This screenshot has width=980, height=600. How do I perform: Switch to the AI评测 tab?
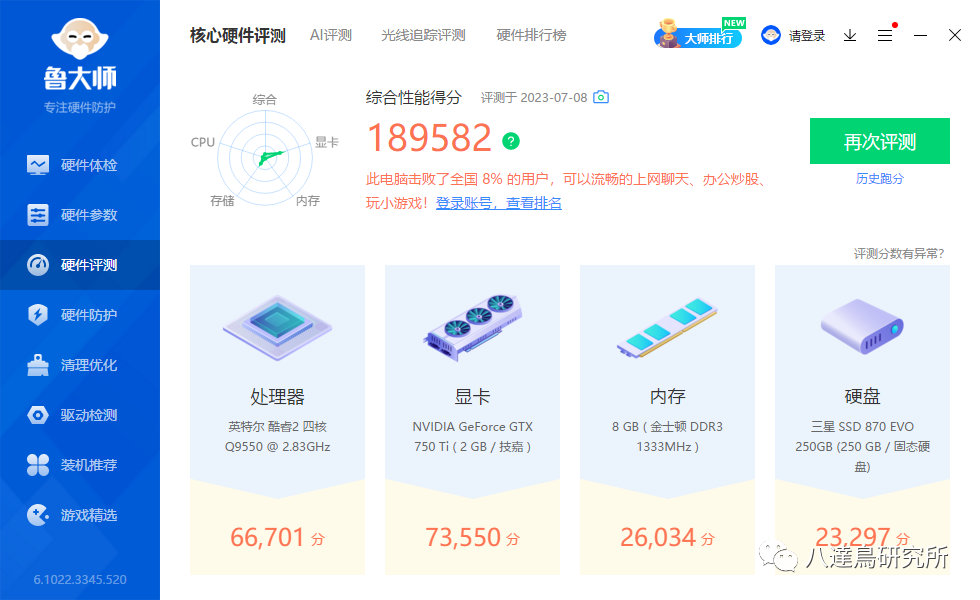click(x=331, y=36)
